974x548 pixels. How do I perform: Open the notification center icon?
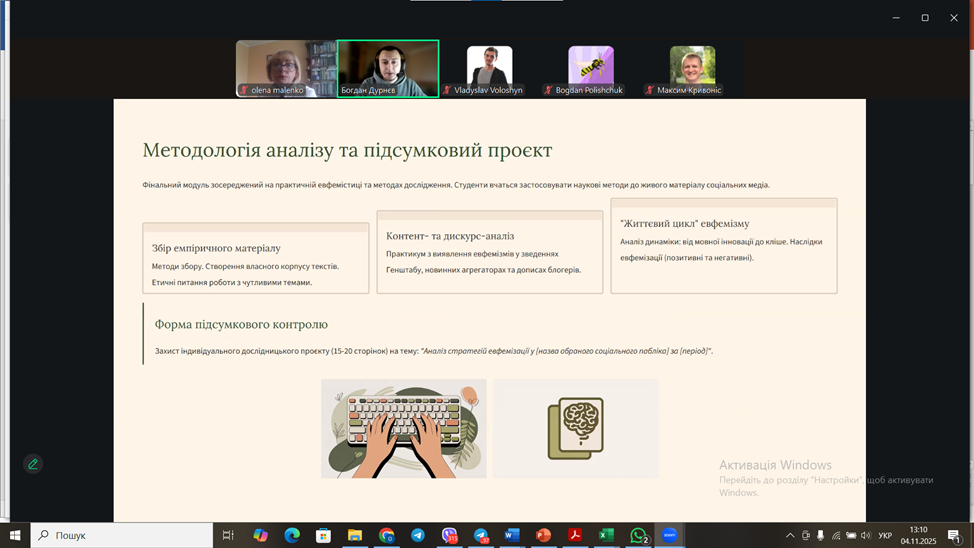pyautogui.click(x=953, y=536)
